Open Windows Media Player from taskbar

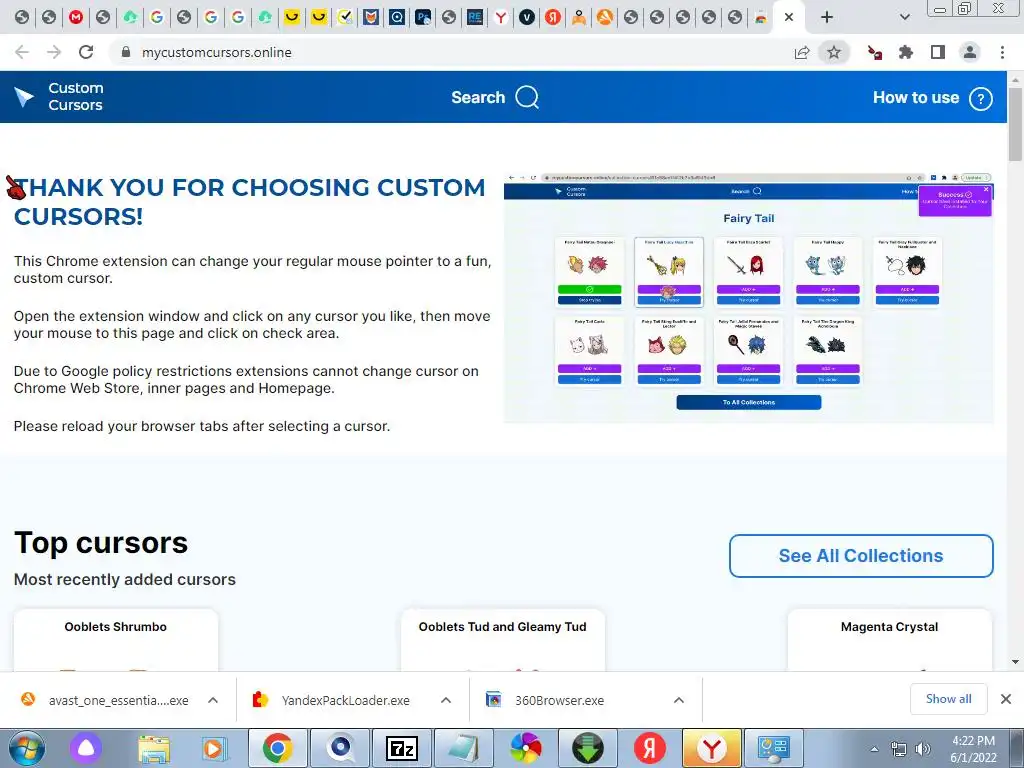pyautogui.click(x=214, y=748)
